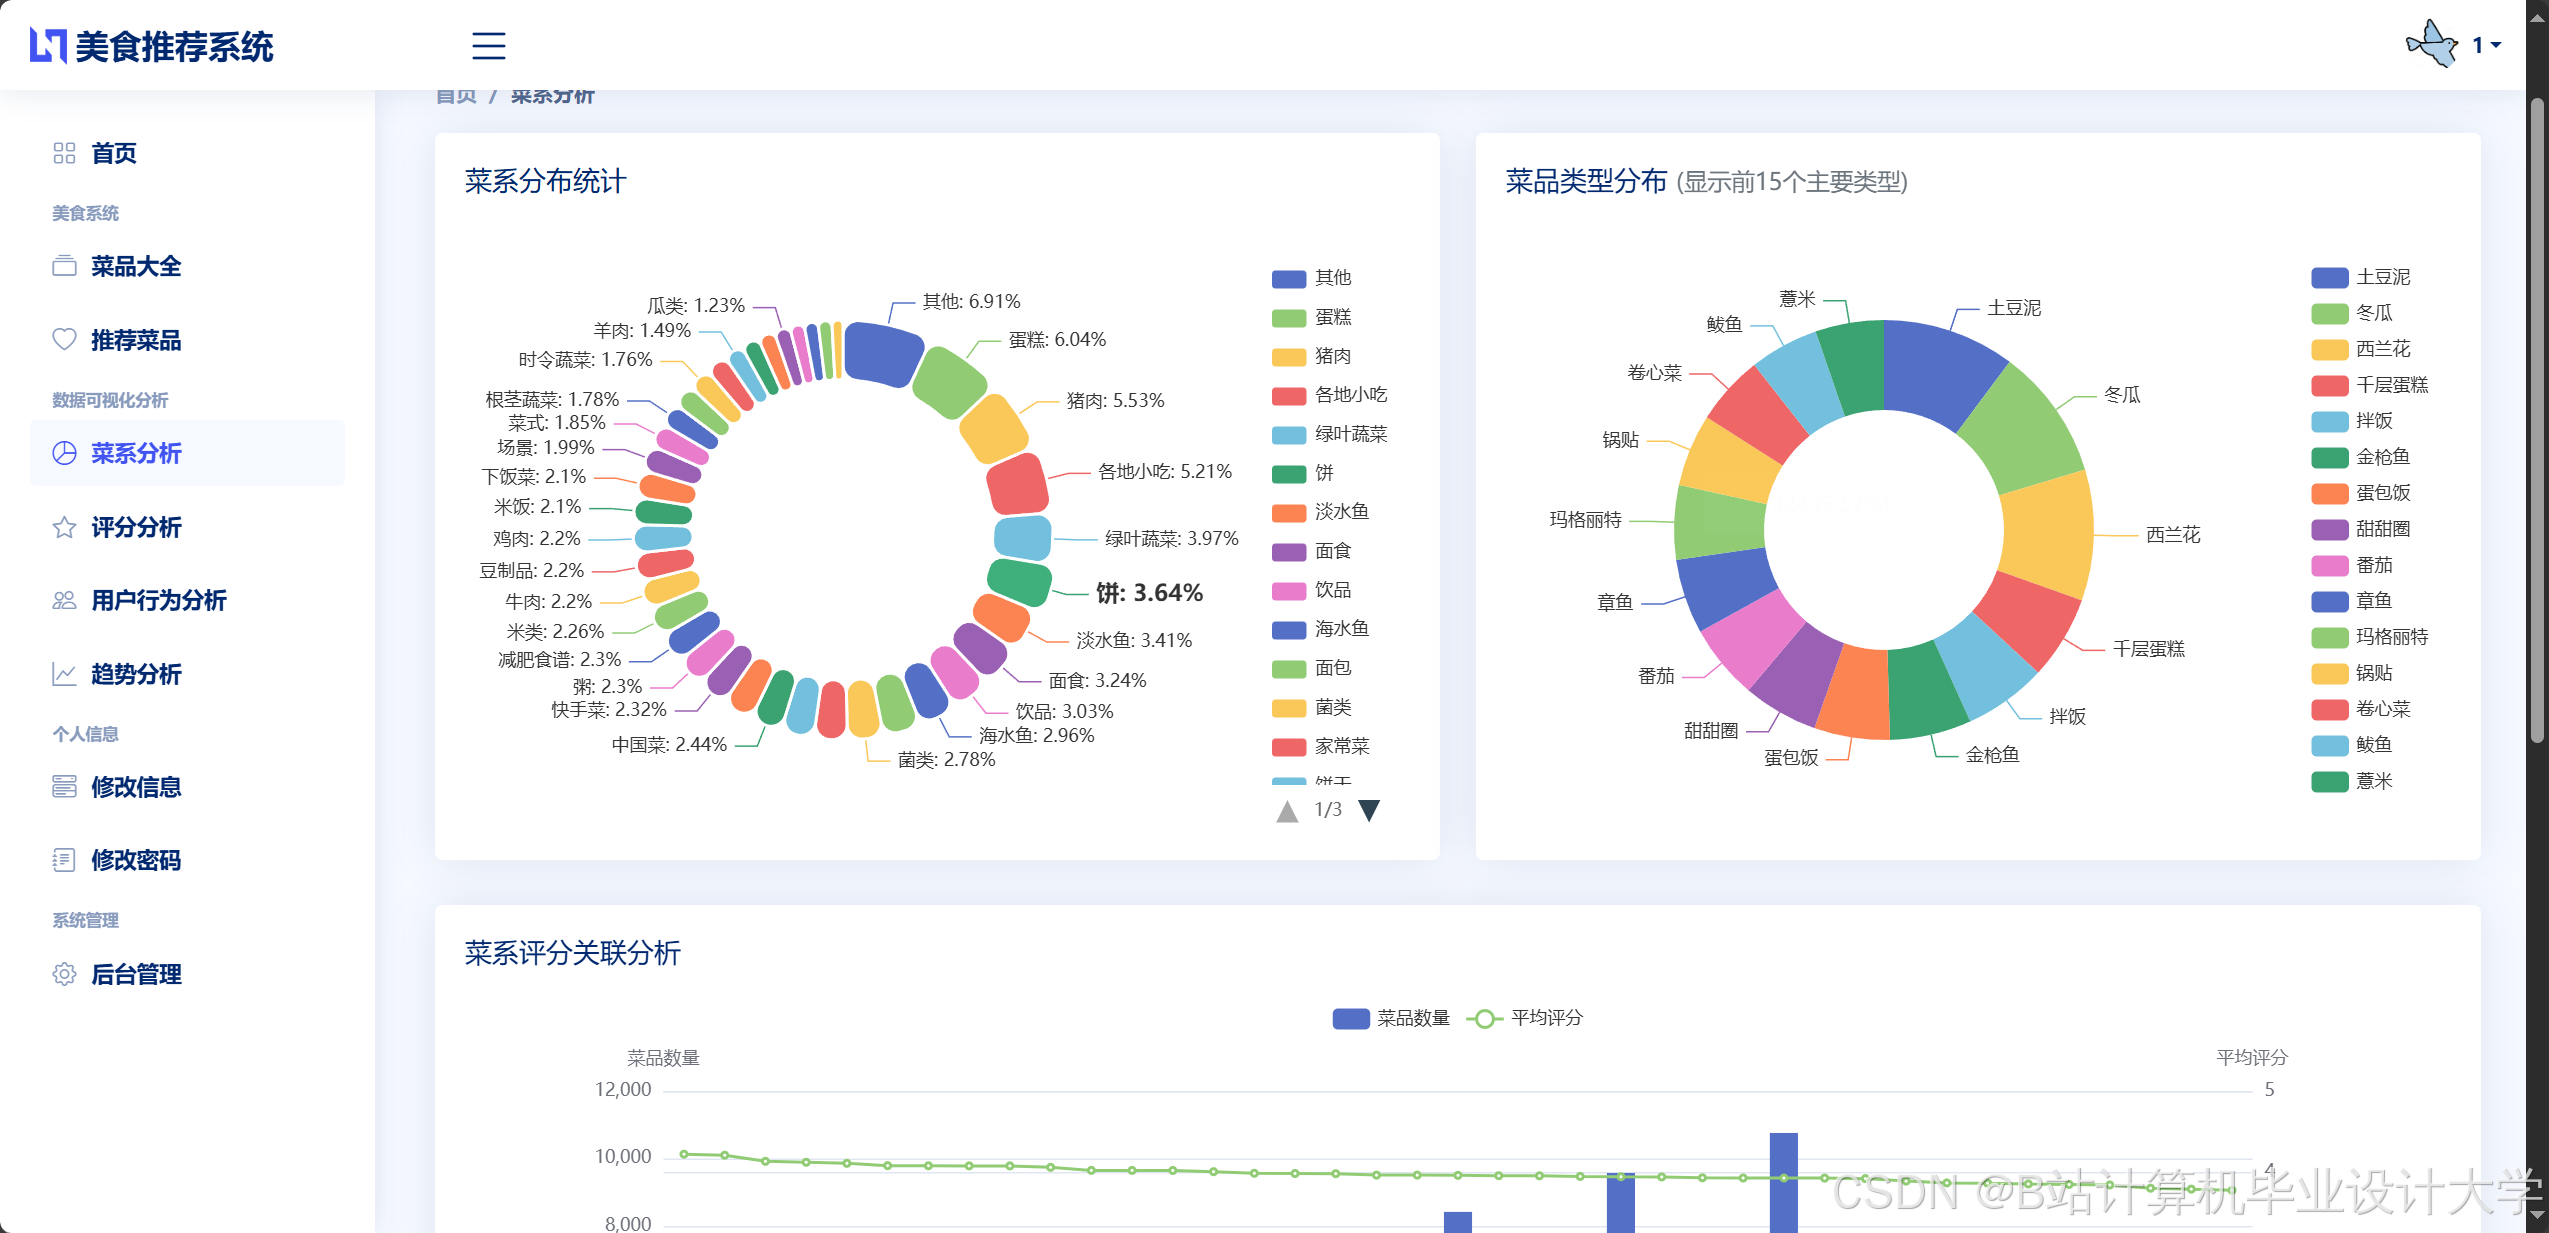Viewport: 2549px width, 1233px height.
Task: Click the heart icon for 推荐菜品
Action: tap(64, 340)
